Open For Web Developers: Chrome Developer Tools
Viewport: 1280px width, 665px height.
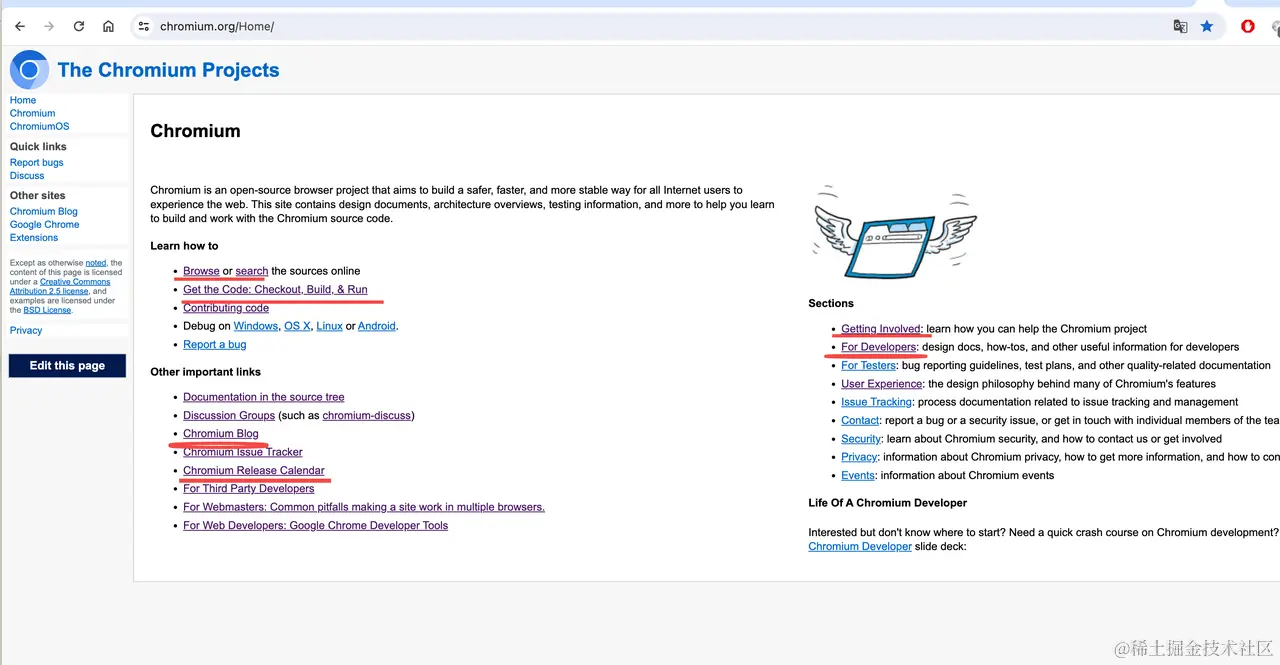click(316, 525)
